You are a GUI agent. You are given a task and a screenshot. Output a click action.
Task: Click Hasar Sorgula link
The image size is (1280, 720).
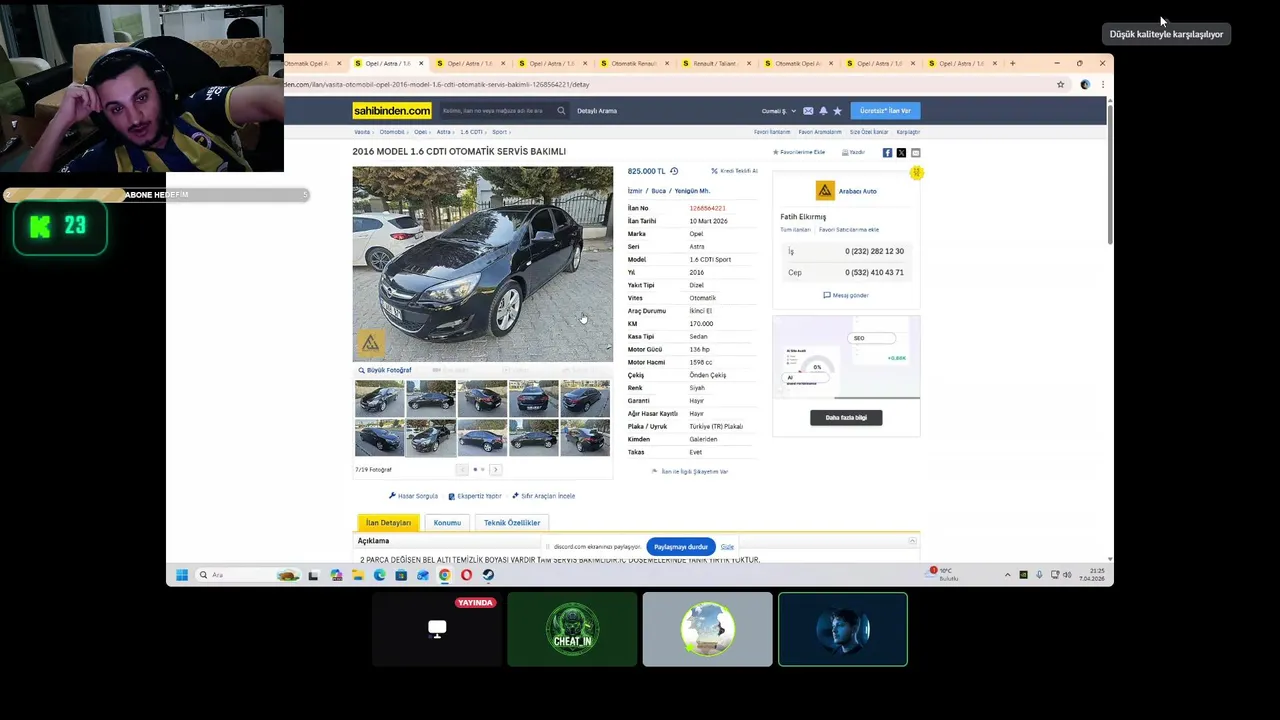(x=413, y=496)
